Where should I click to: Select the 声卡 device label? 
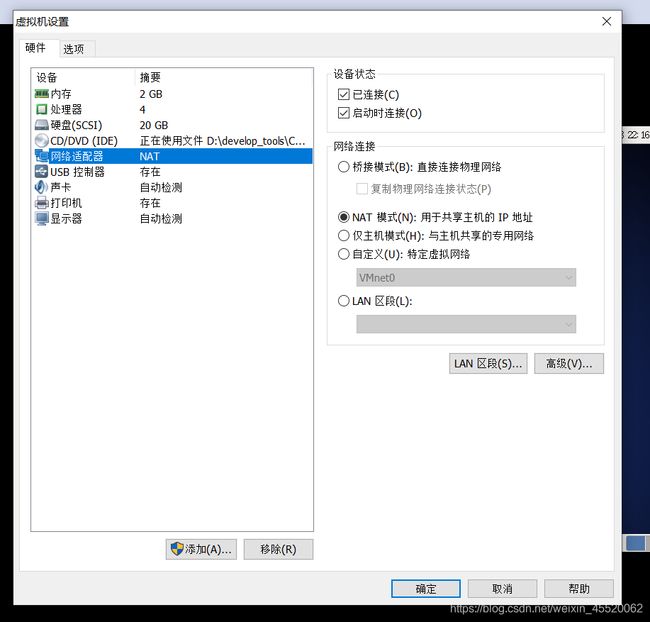(61, 187)
